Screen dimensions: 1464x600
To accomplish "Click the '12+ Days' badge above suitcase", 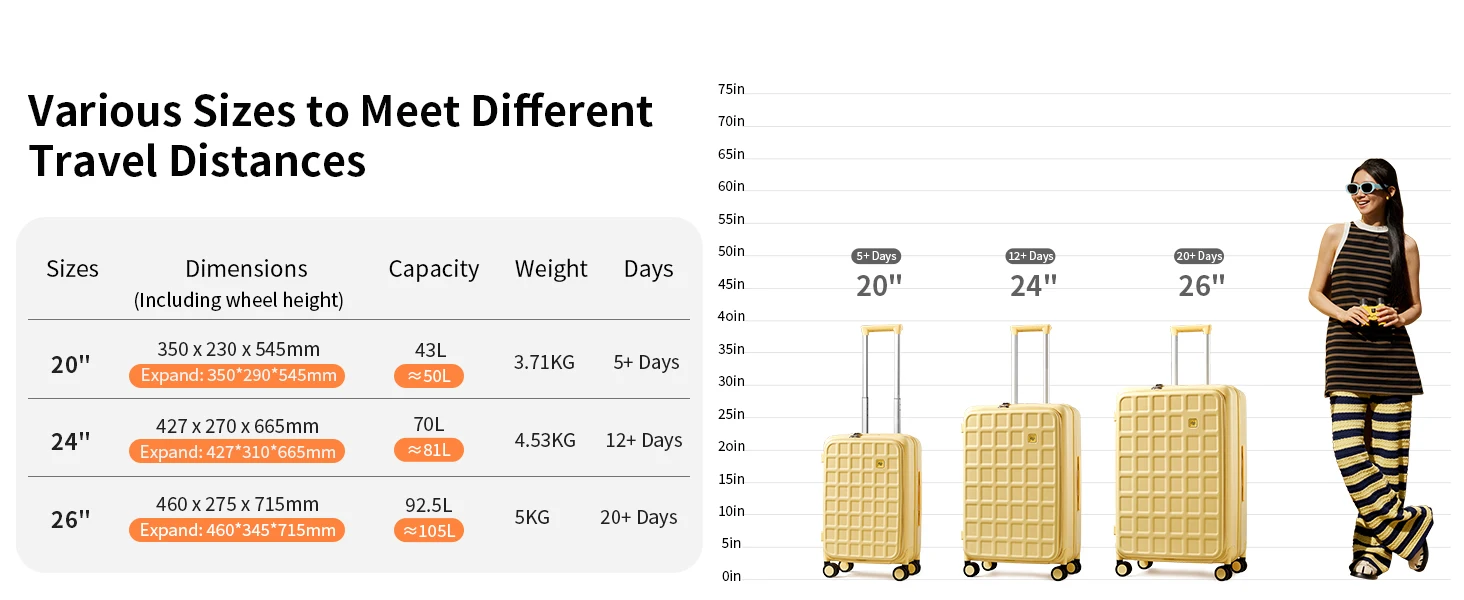I will pos(1030,256).
